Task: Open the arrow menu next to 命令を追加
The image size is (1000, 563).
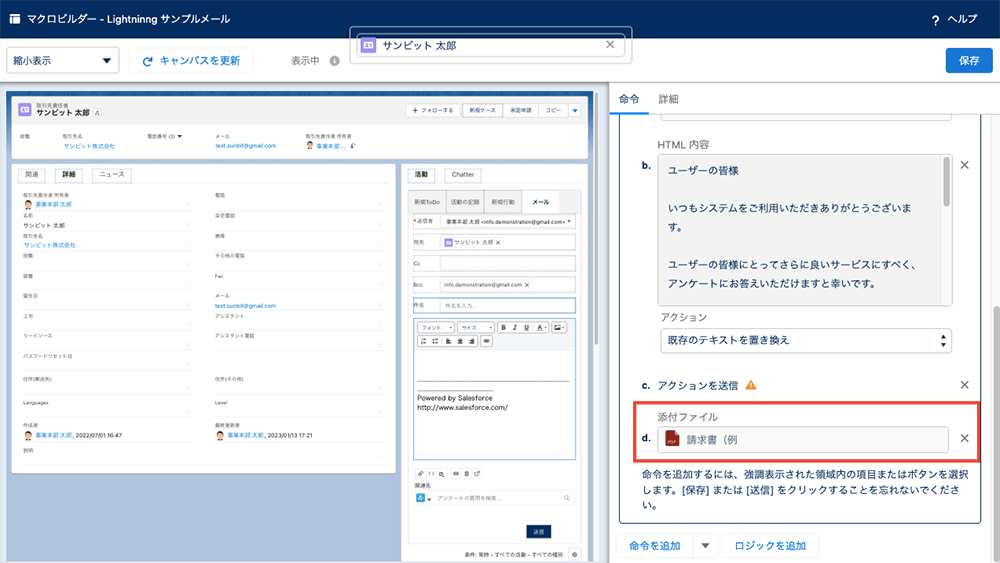Action: (x=705, y=546)
